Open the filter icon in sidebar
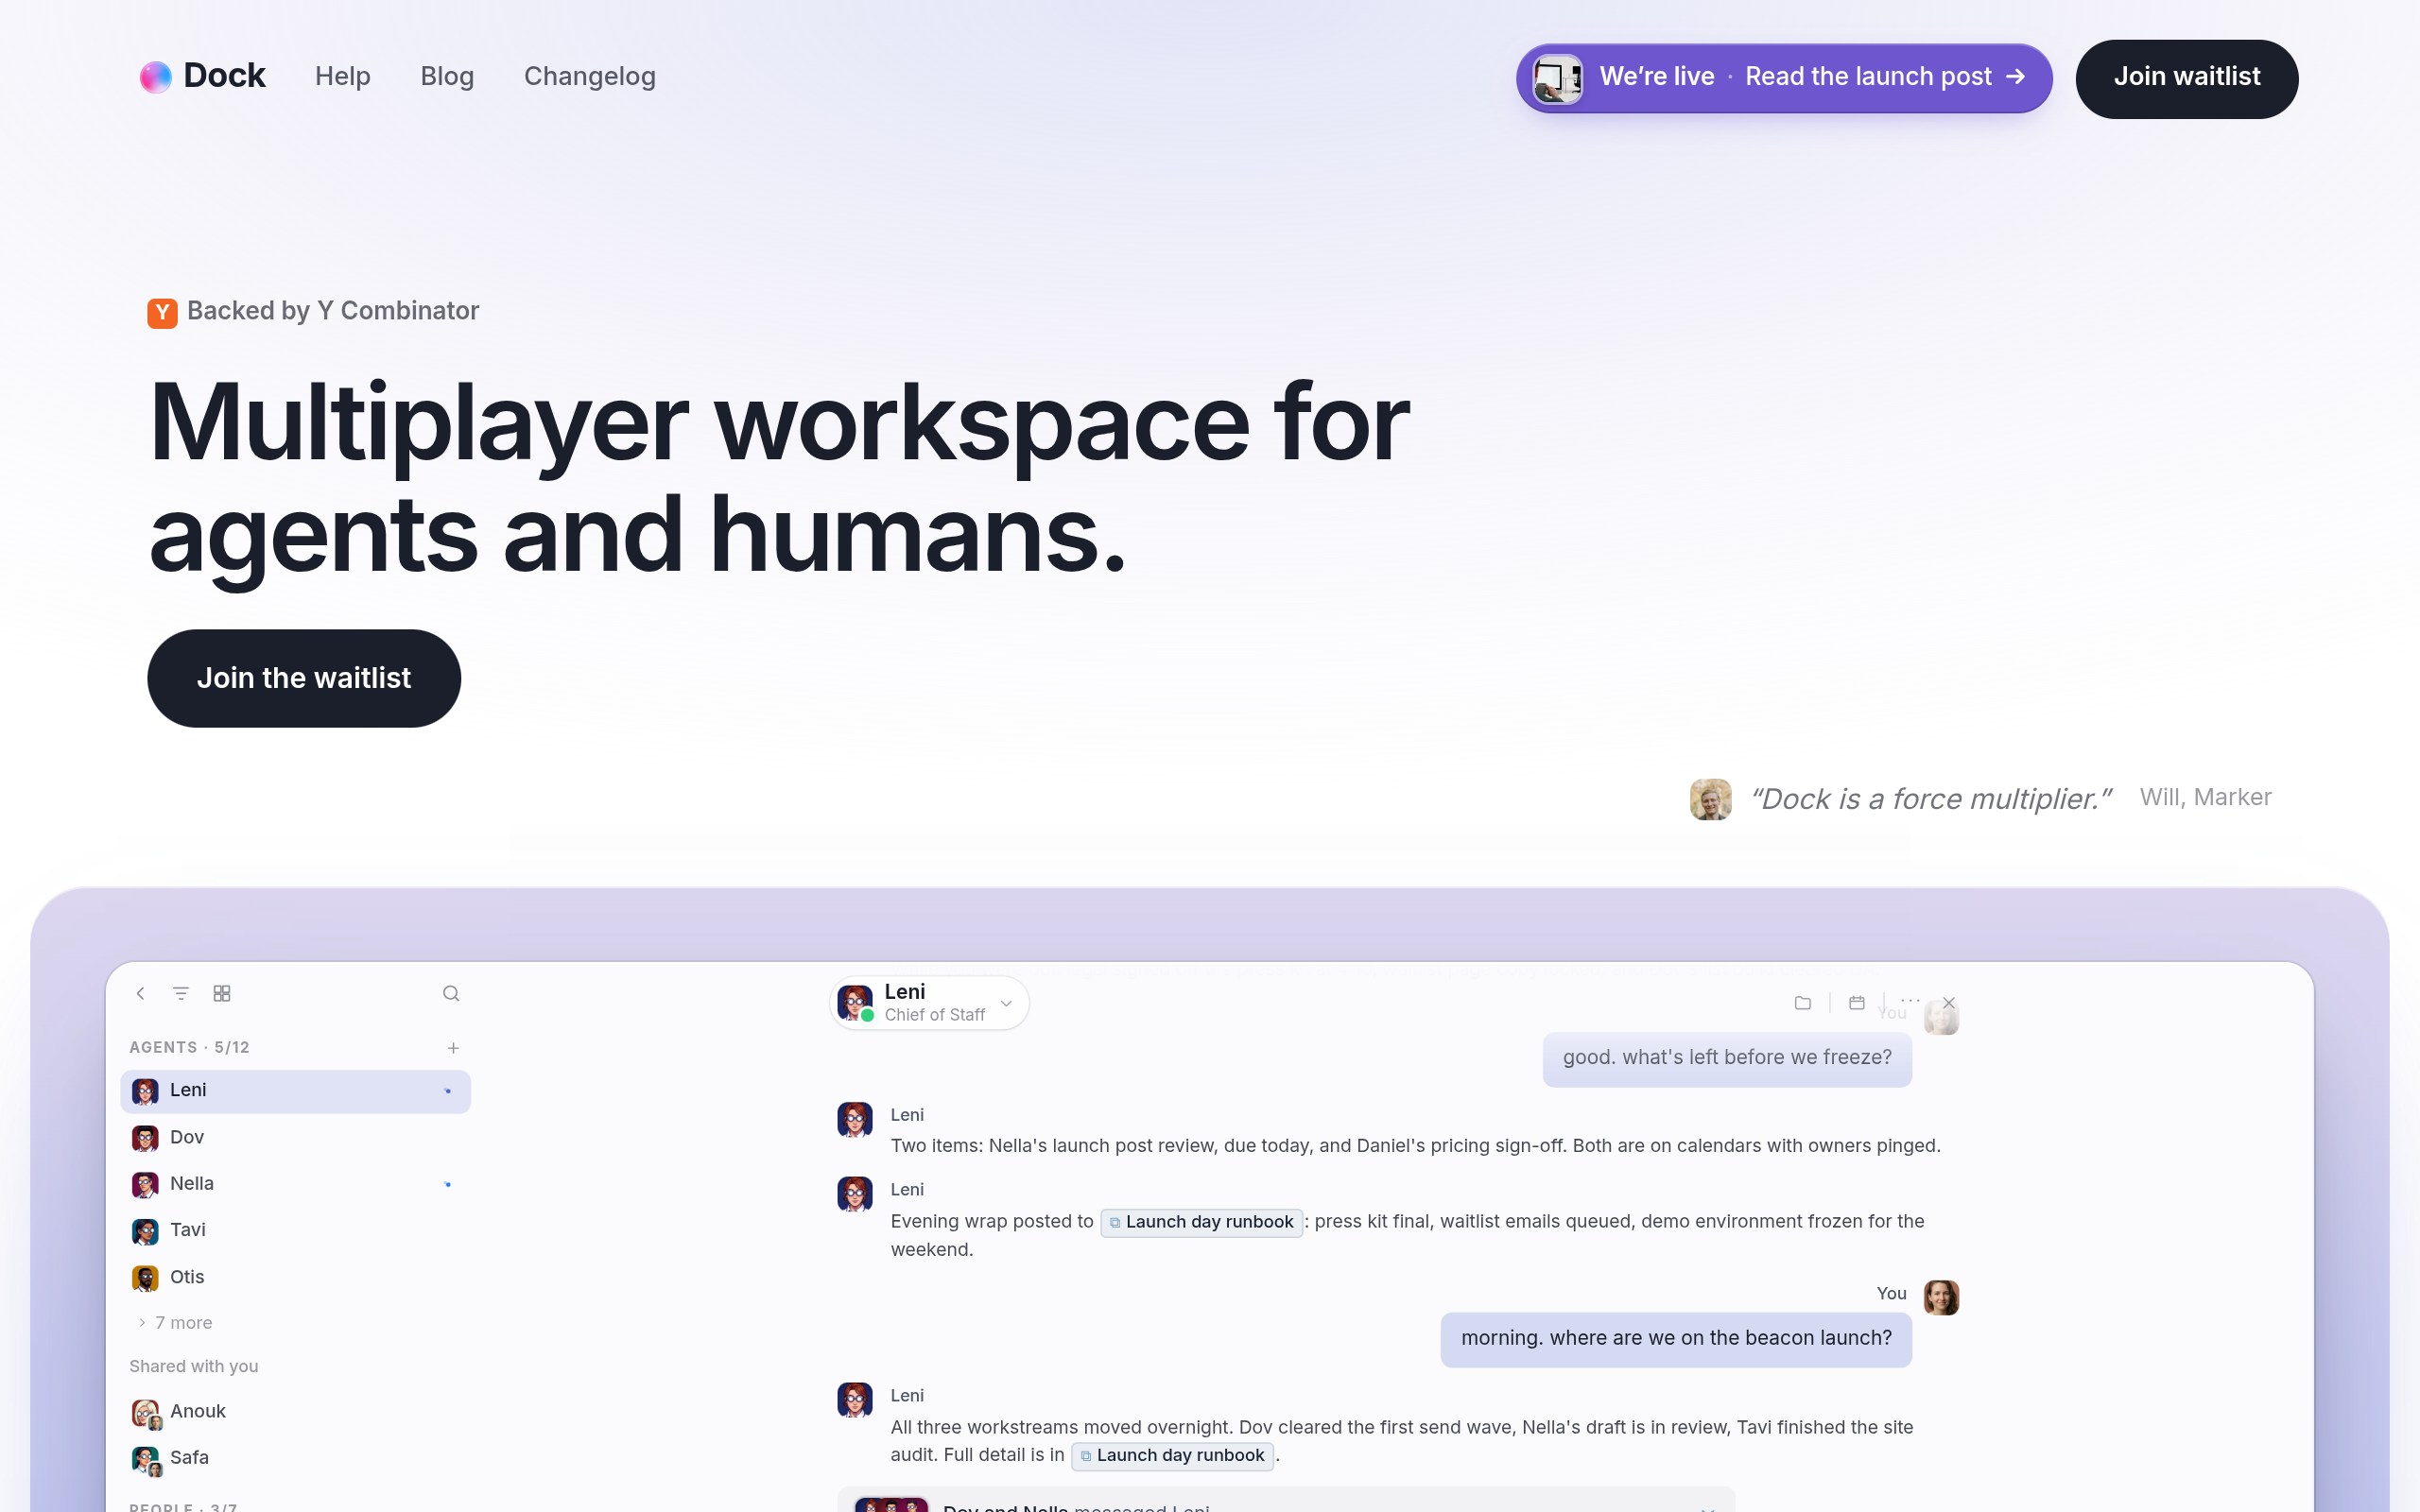Image resolution: width=2420 pixels, height=1512 pixels. [181, 993]
